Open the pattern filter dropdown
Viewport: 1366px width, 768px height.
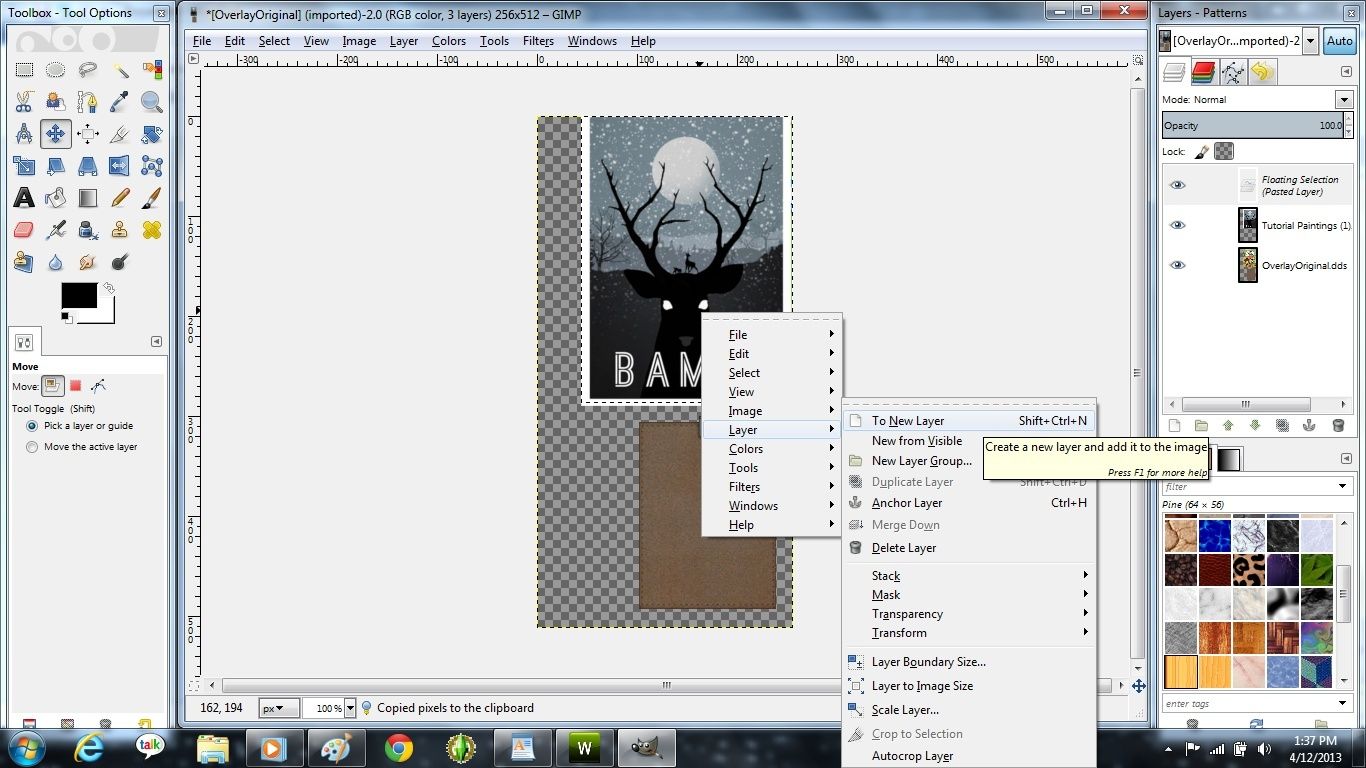pyautogui.click(x=1344, y=487)
